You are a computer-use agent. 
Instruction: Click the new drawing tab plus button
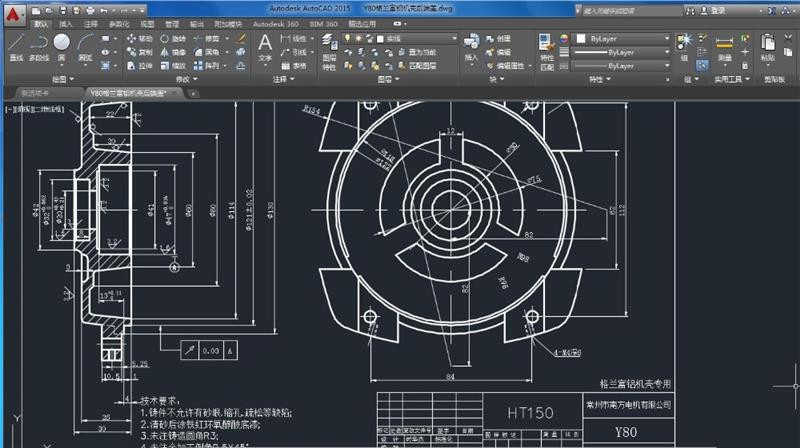click(x=193, y=92)
